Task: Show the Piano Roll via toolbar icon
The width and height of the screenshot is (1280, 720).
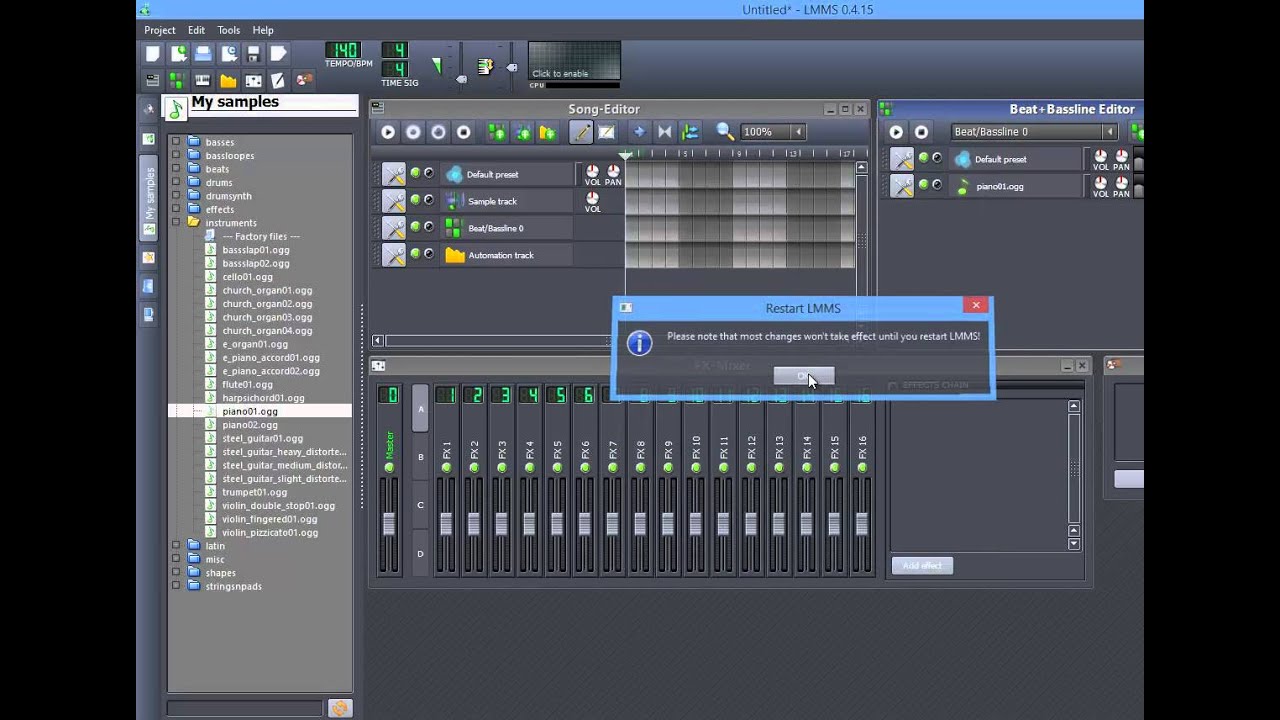Action: point(203,80)
